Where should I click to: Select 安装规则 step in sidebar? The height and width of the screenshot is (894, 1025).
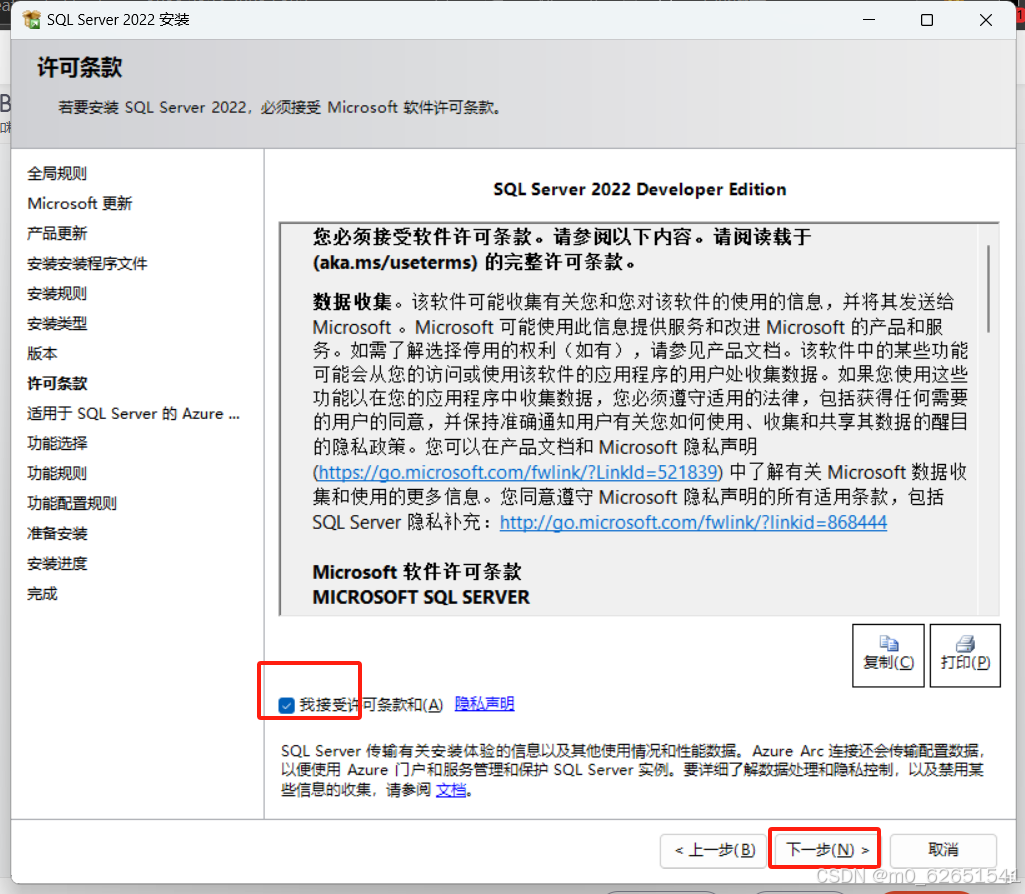point(57,293)
